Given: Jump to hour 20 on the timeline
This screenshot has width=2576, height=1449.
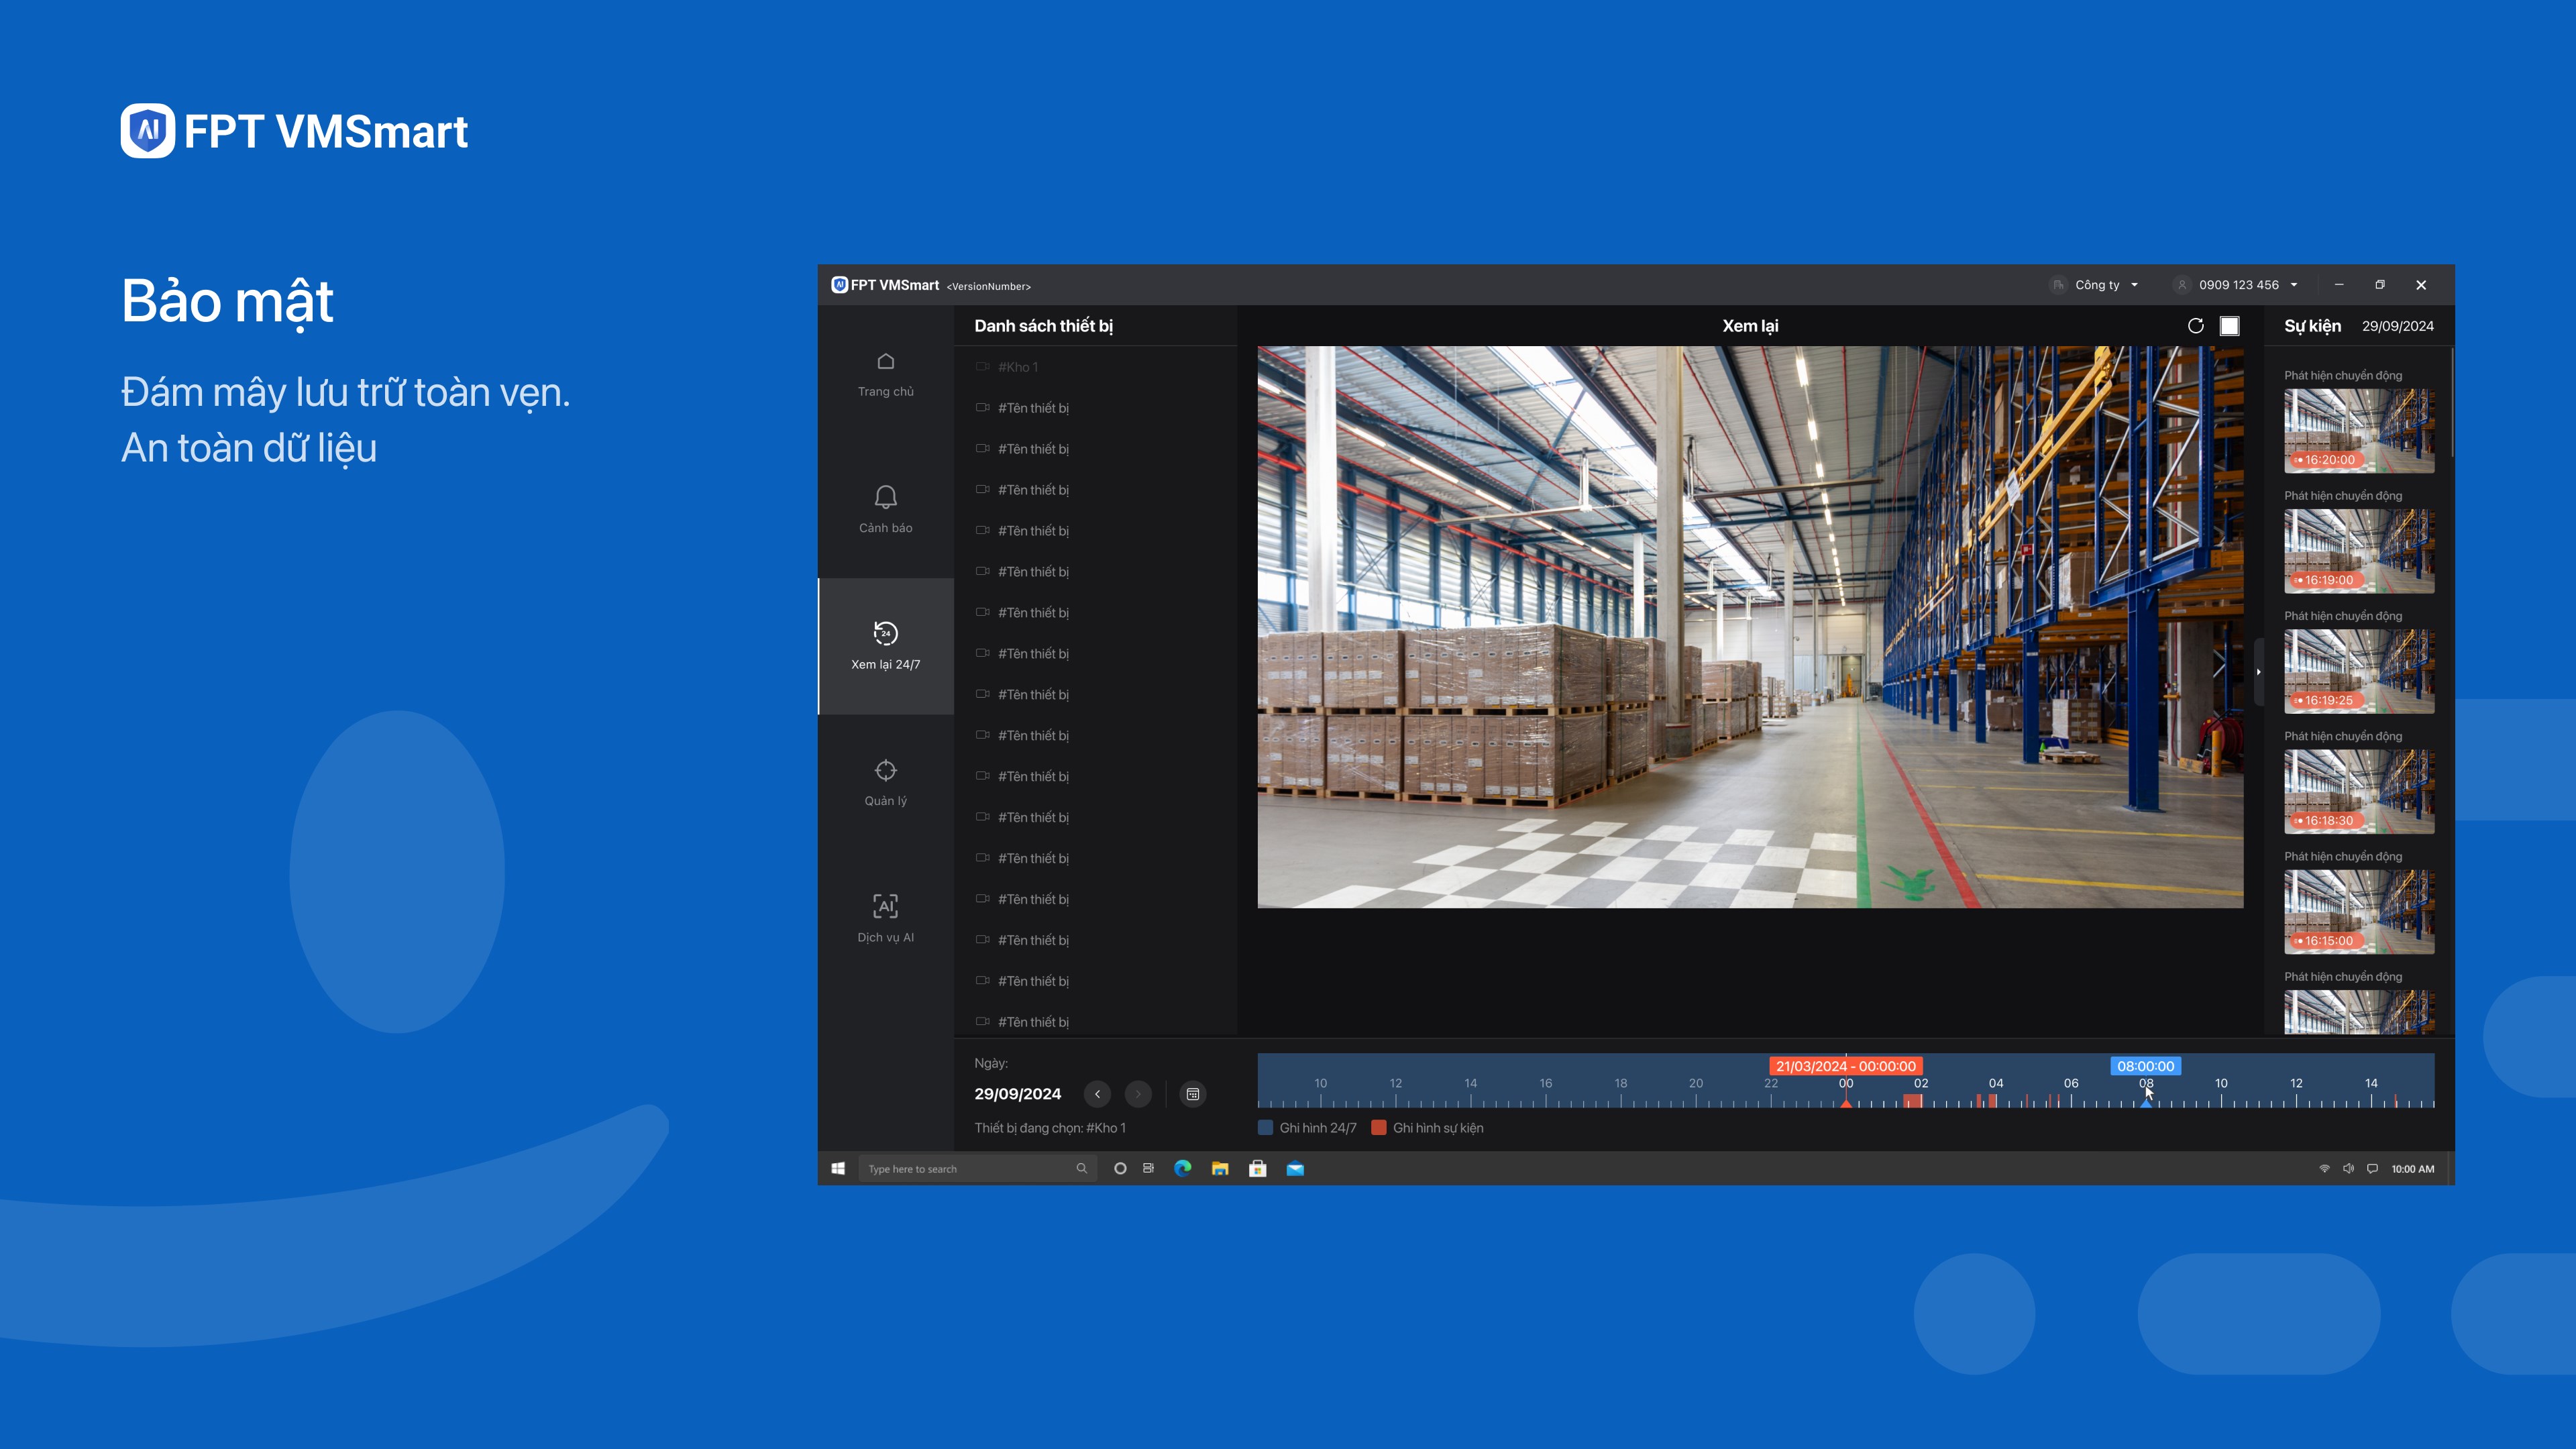Looking at the screenshot, I should 1695,1083.
